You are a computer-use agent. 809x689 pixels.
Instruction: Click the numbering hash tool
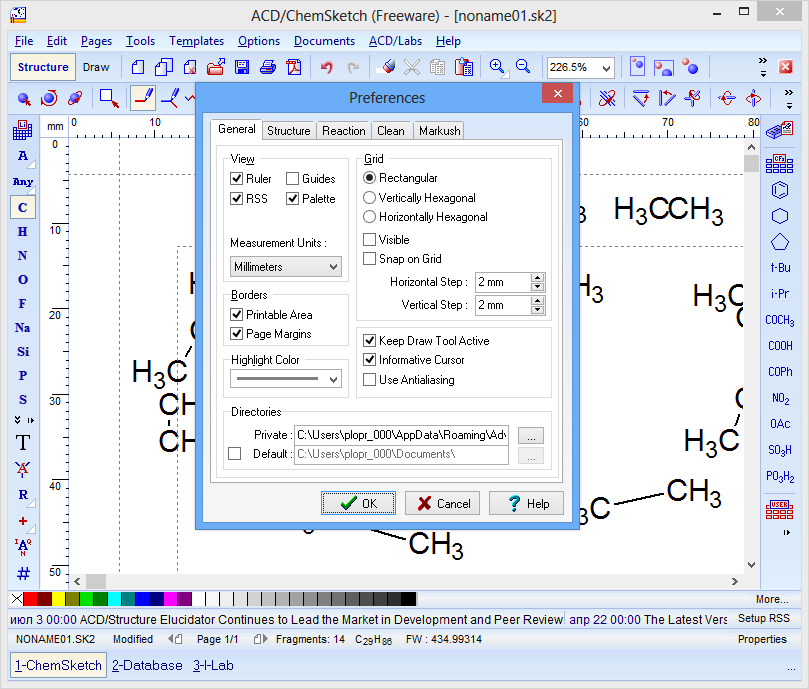(23, 573)
